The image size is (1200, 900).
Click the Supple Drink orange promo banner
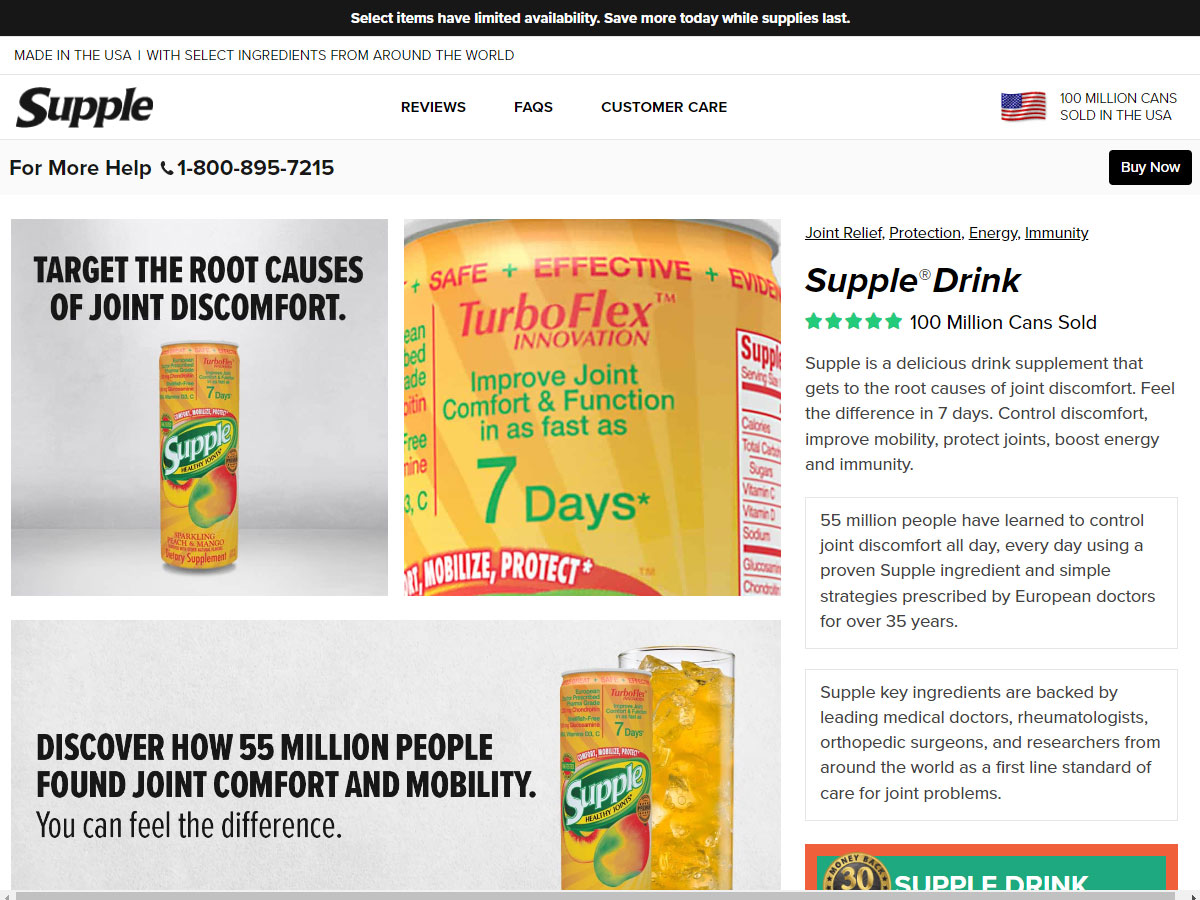pyautogui.click(x=991, y=868)
